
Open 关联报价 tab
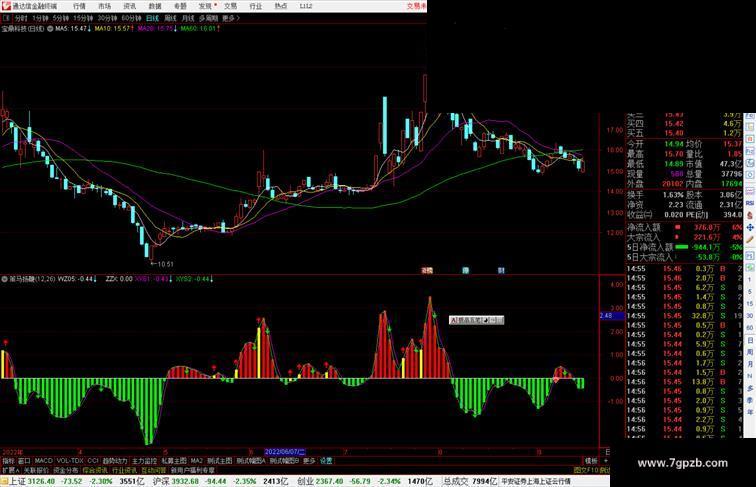tap(36, 470)
